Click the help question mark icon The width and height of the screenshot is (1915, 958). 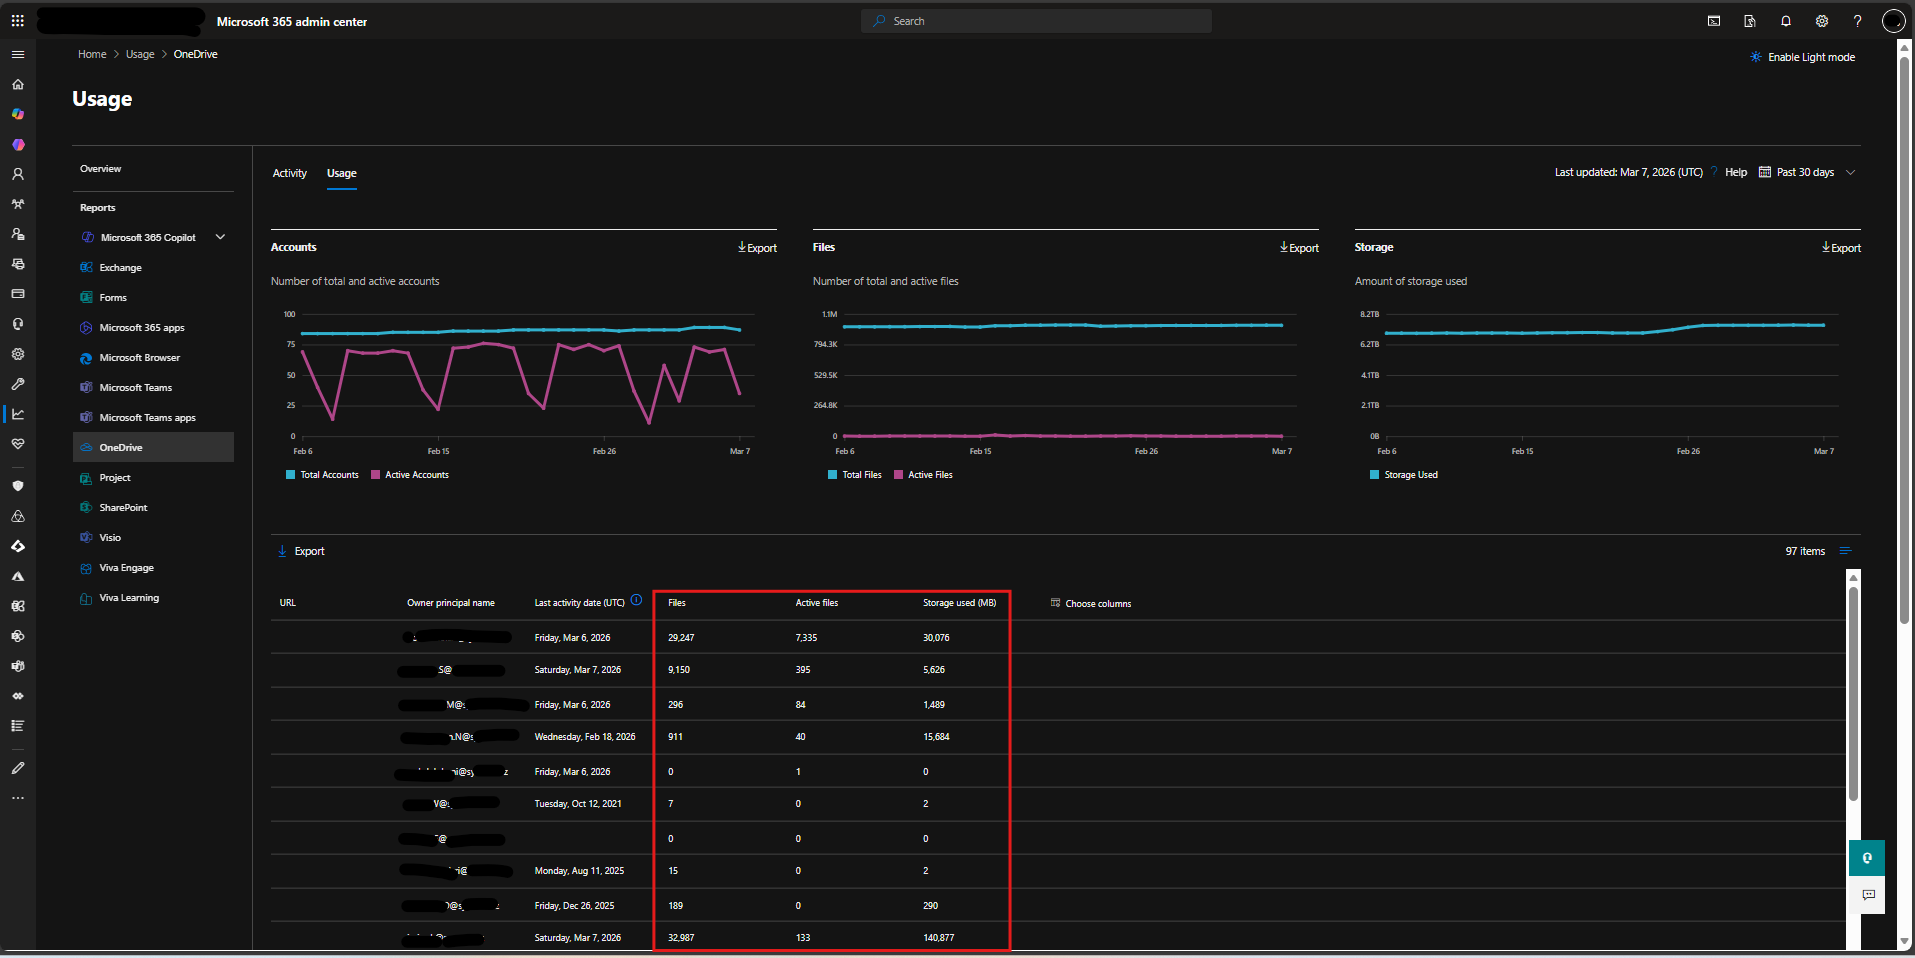tap(1857, 21)
